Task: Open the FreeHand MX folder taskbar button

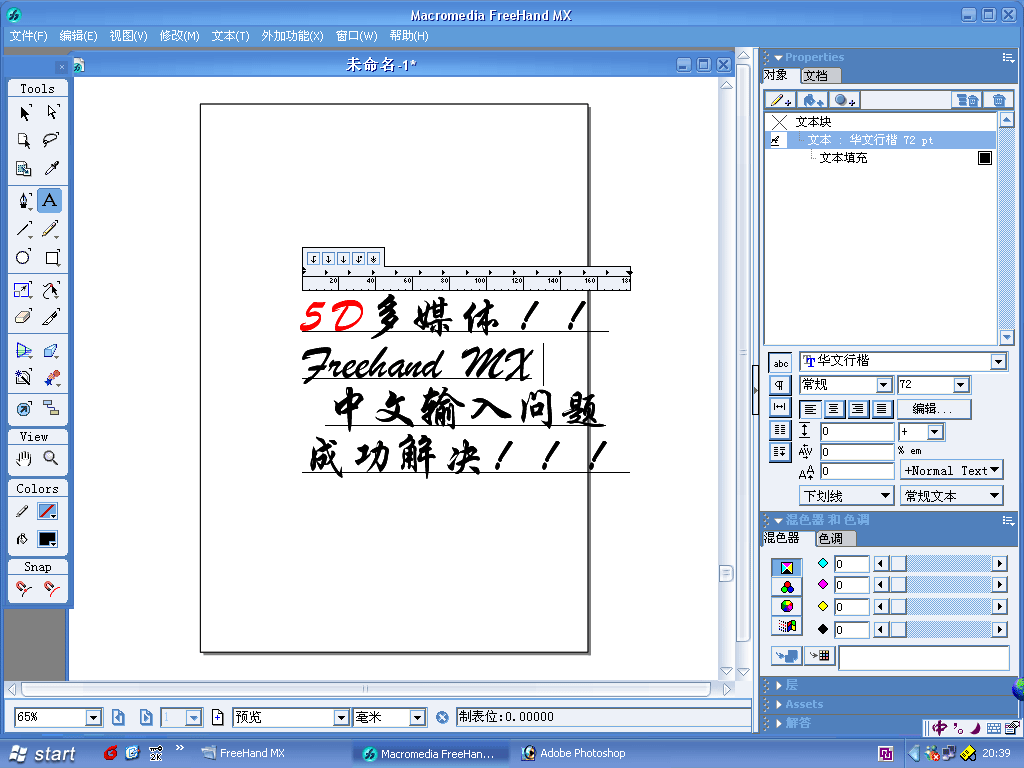Action: (244, 753)
